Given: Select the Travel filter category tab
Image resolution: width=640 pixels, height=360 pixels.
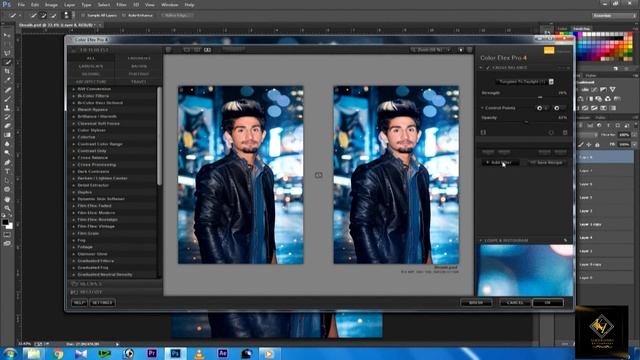Looking at the screenshot, I should [x=138, y=82].
